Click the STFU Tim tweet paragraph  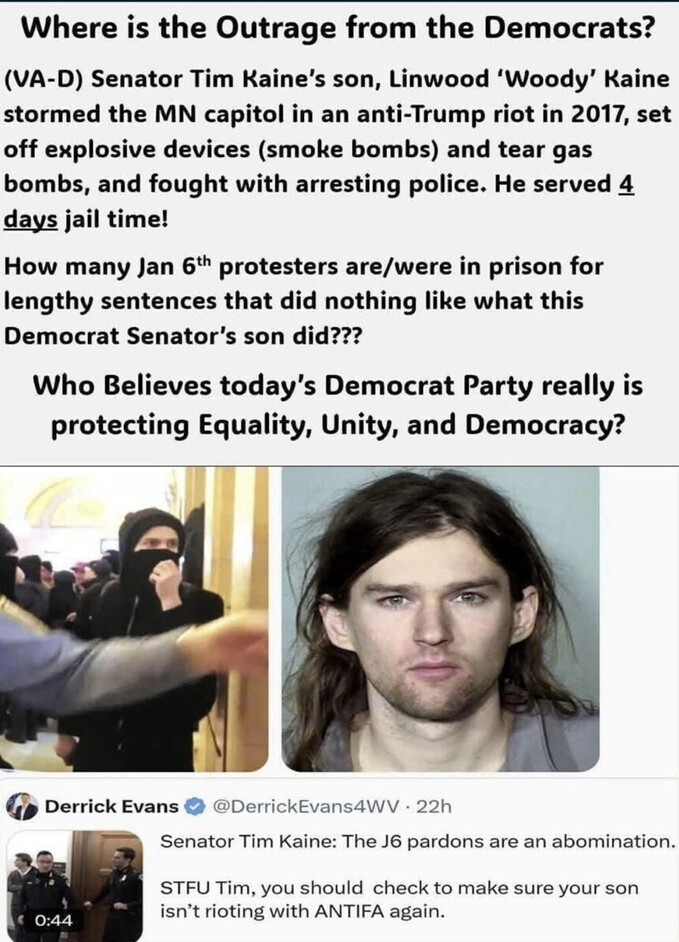399,899
